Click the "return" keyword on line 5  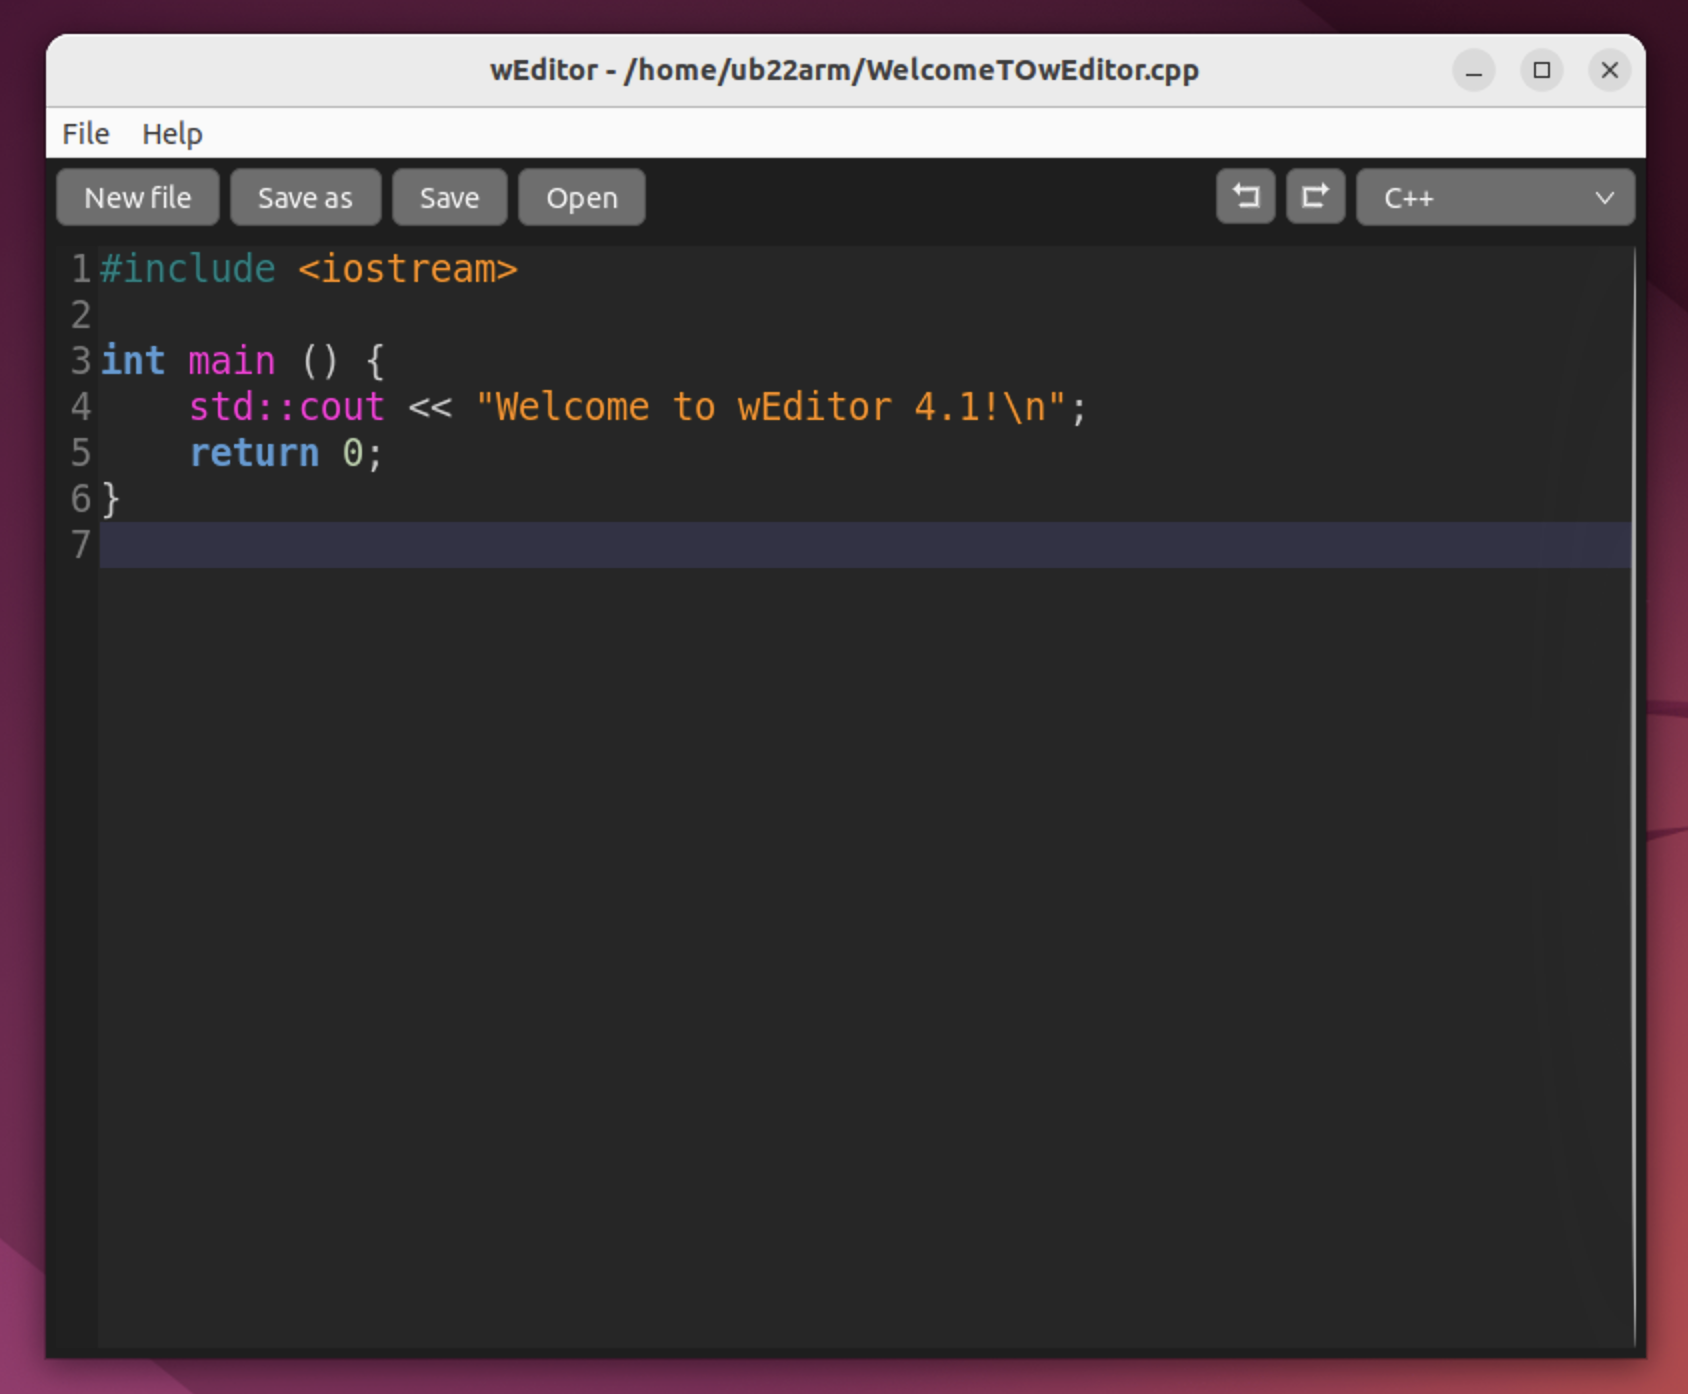(x=255, y=453)
